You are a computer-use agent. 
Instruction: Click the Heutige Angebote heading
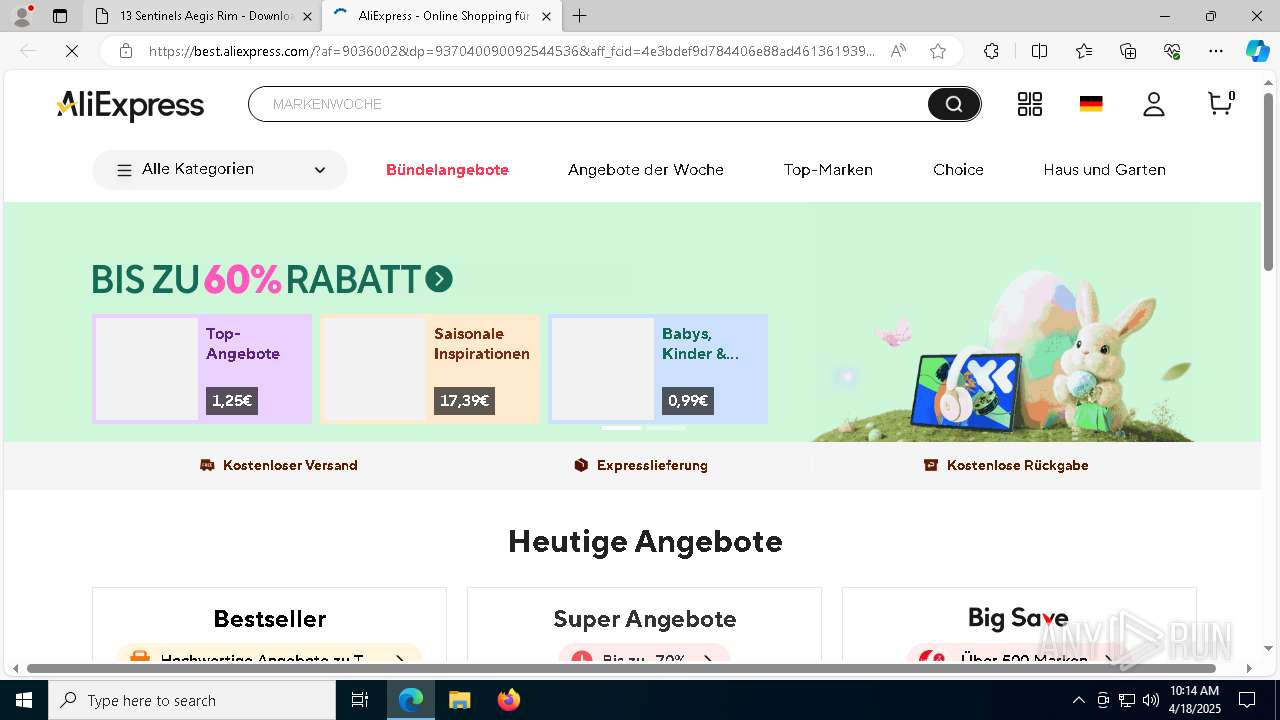click(645, 541)
